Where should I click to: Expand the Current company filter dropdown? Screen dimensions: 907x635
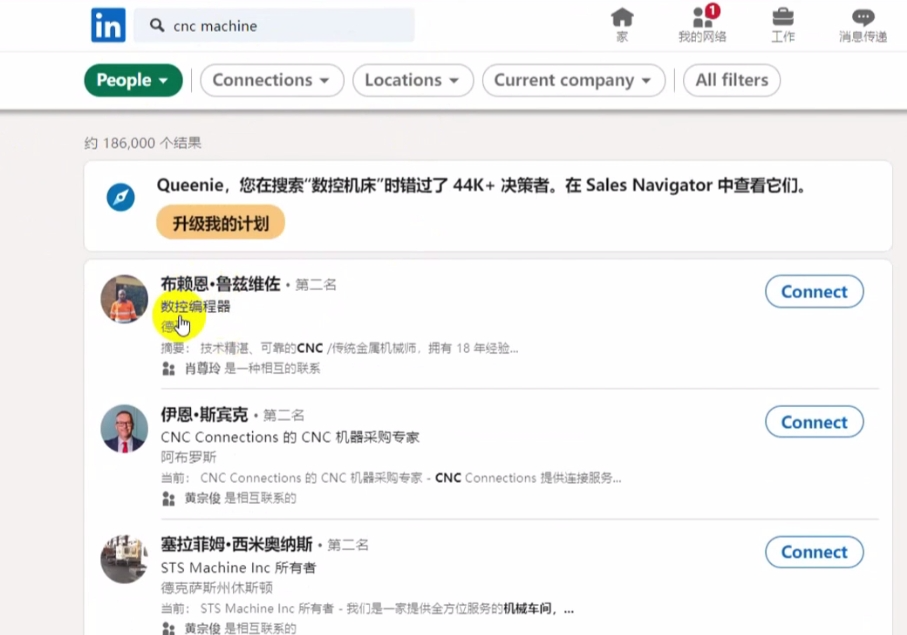573,80
